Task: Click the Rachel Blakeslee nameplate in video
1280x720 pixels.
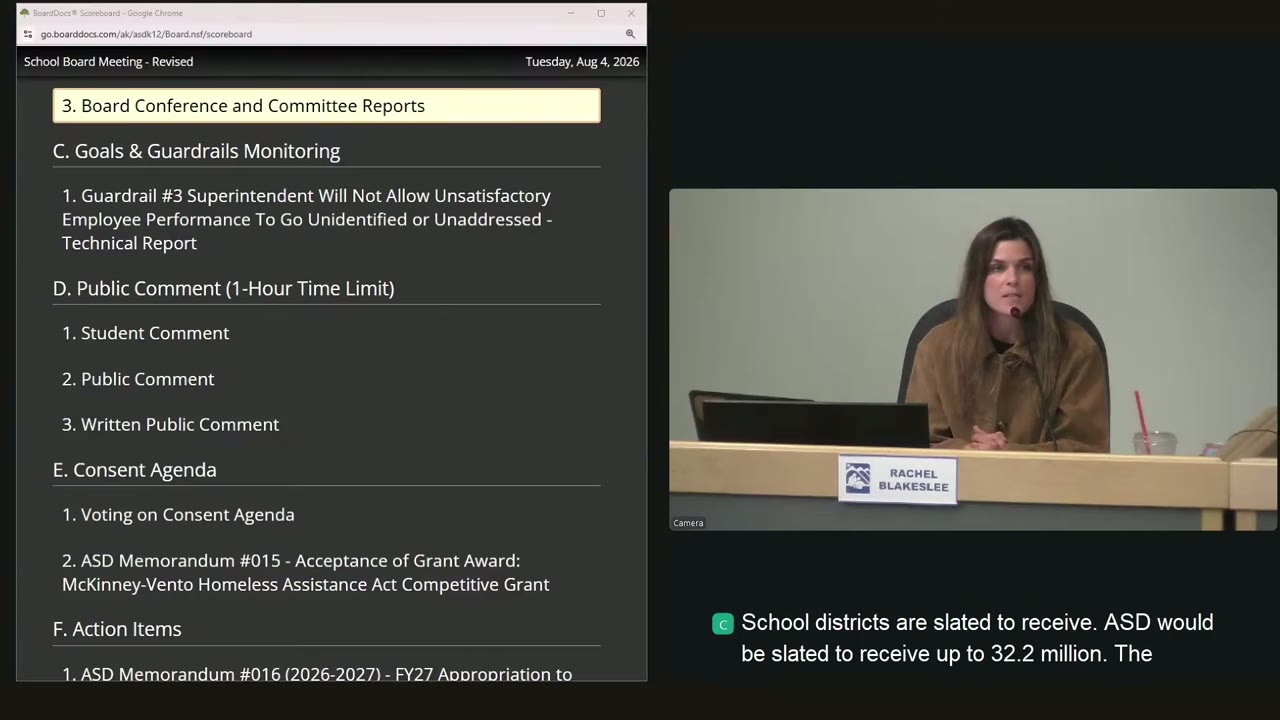Action: [x=897, y=480]
